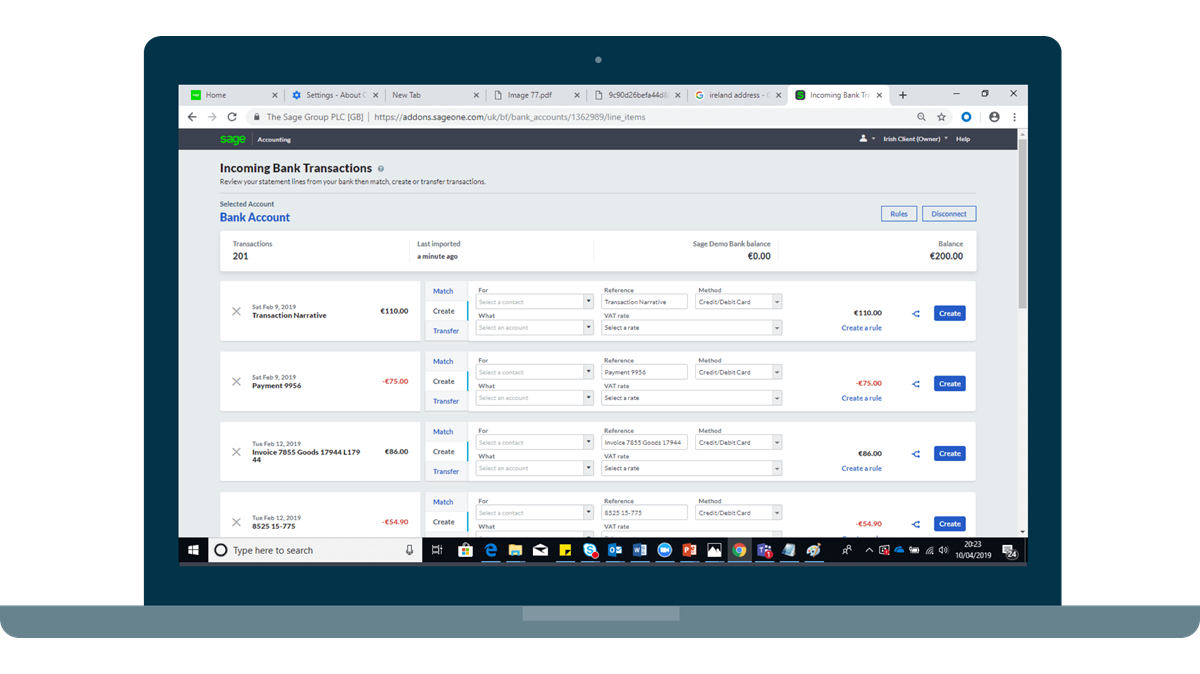Viewport: 1200px width, 674px height.
Task: Remove the Payment 9956 transaction with X
Action: coord(236,382)
